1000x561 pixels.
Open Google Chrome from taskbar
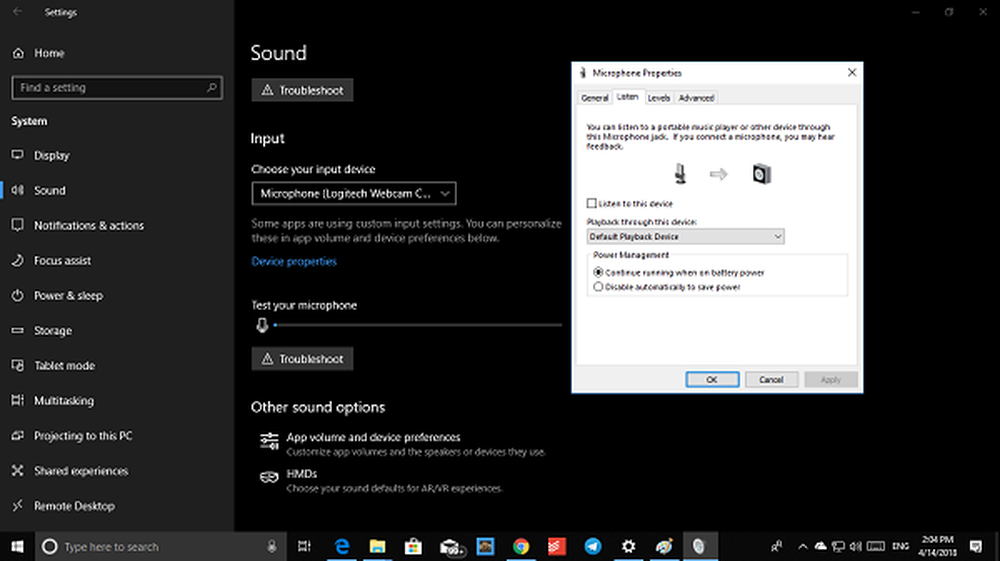tap(521, 546)
